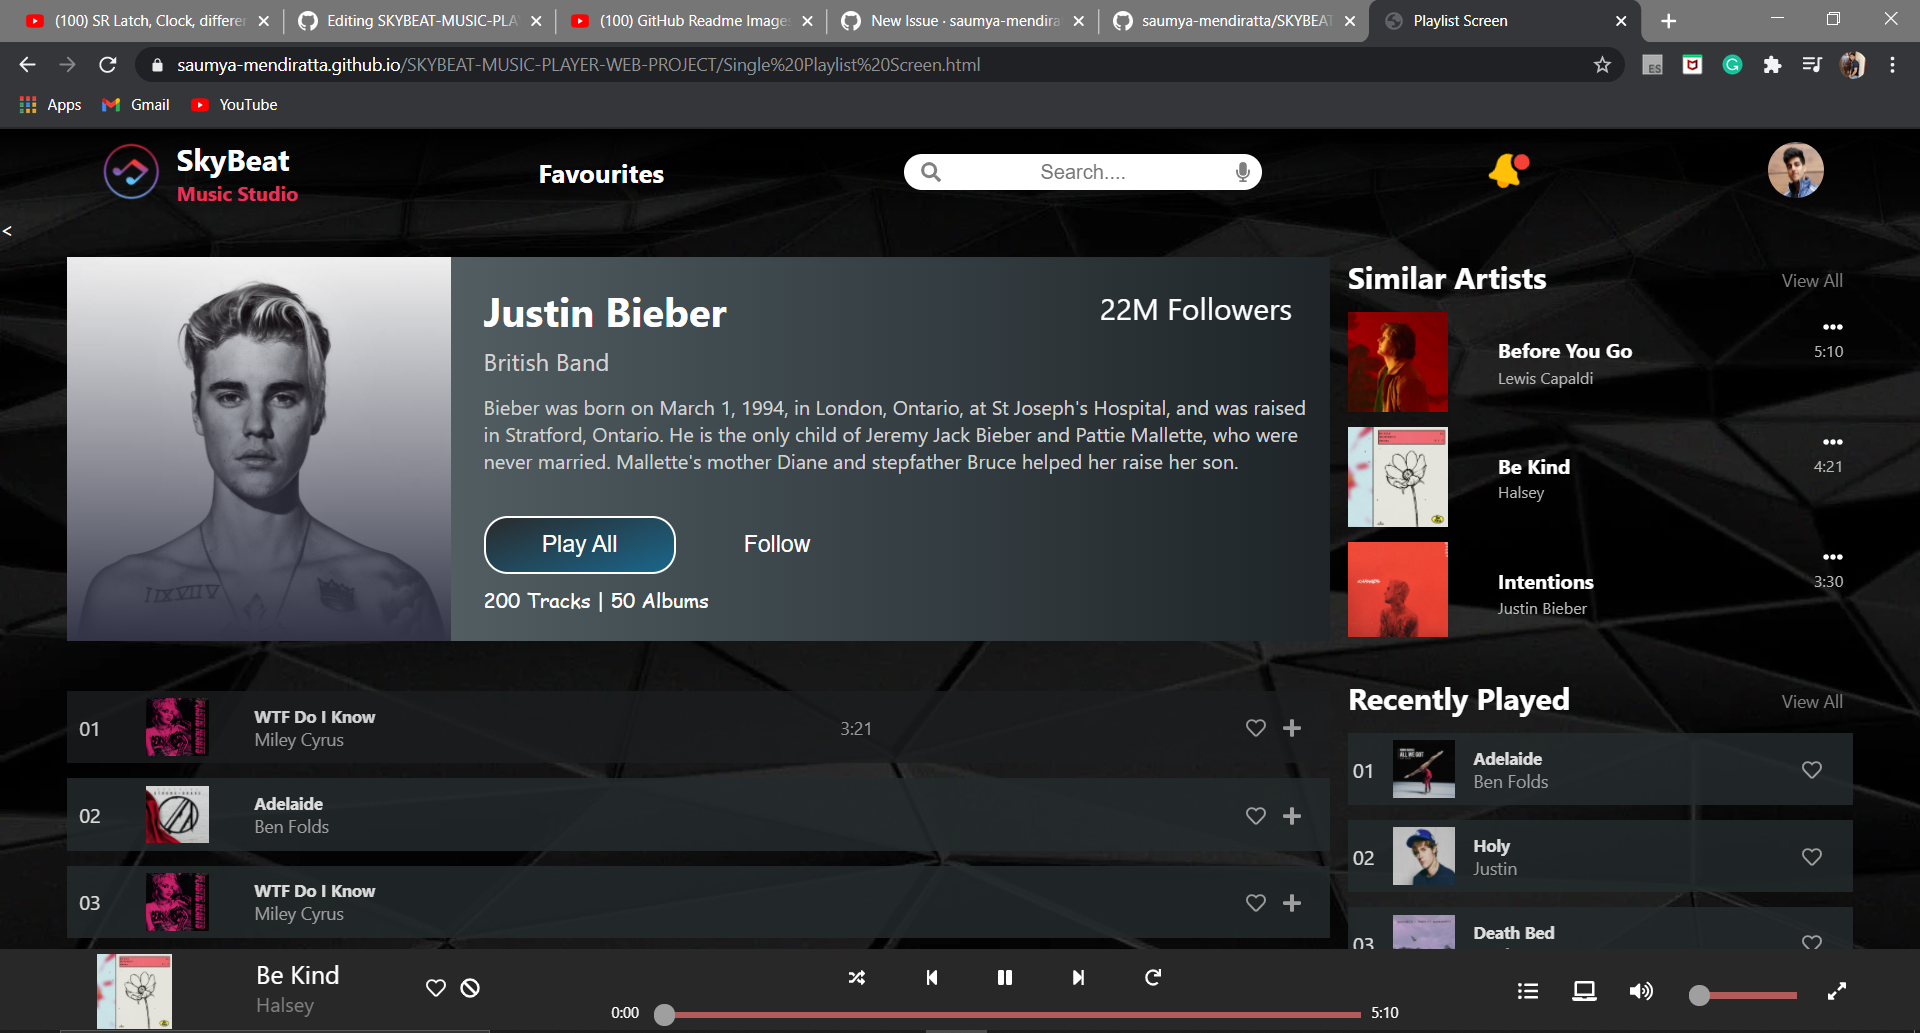Favourite Holy in Recently Played
The image size is (1920, 1033).
pyautogui.click(x=1812, y=857)
